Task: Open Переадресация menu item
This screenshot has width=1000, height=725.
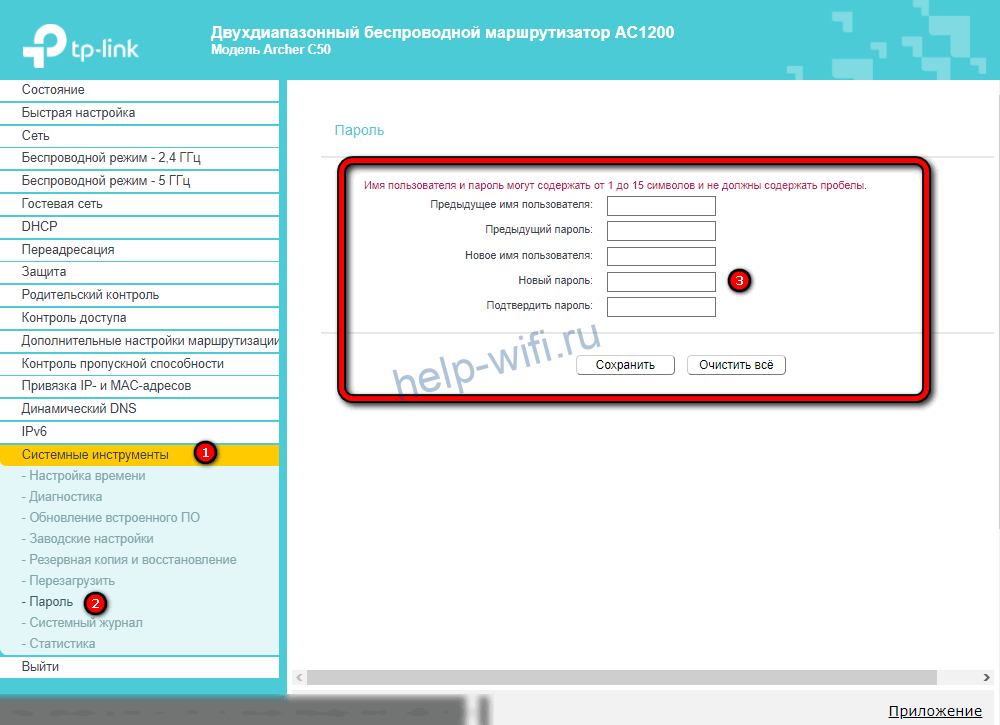Action: tap(139, 250)
